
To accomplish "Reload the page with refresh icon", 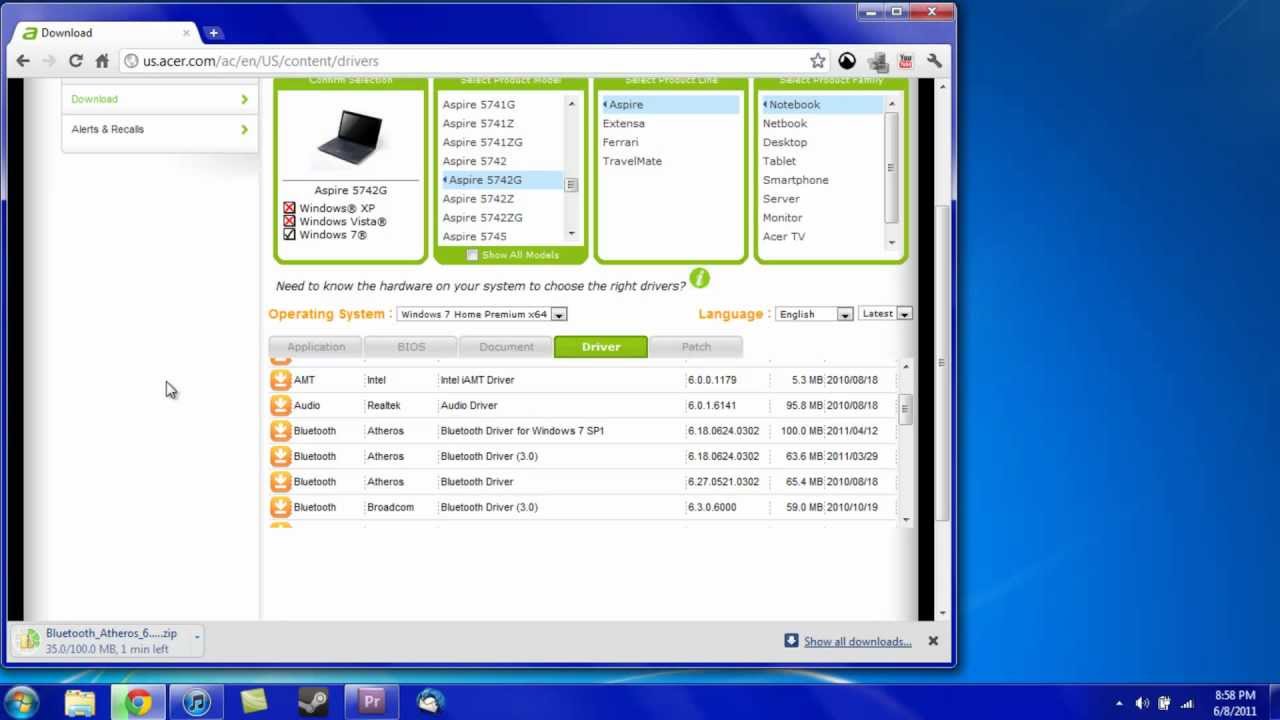I will 75,61.
